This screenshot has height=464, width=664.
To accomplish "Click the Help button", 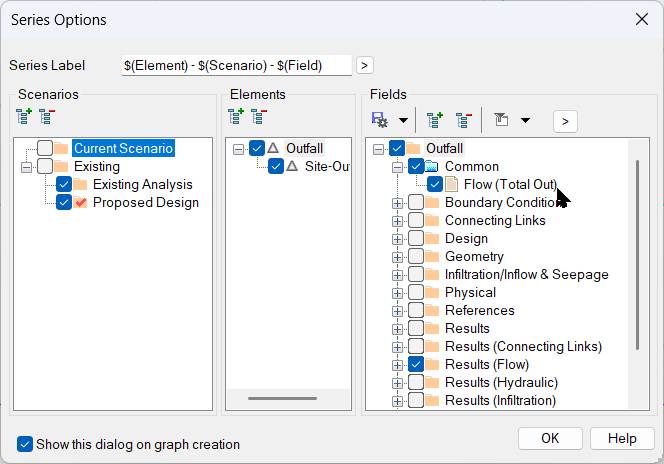I will click(x=621, y=438).
